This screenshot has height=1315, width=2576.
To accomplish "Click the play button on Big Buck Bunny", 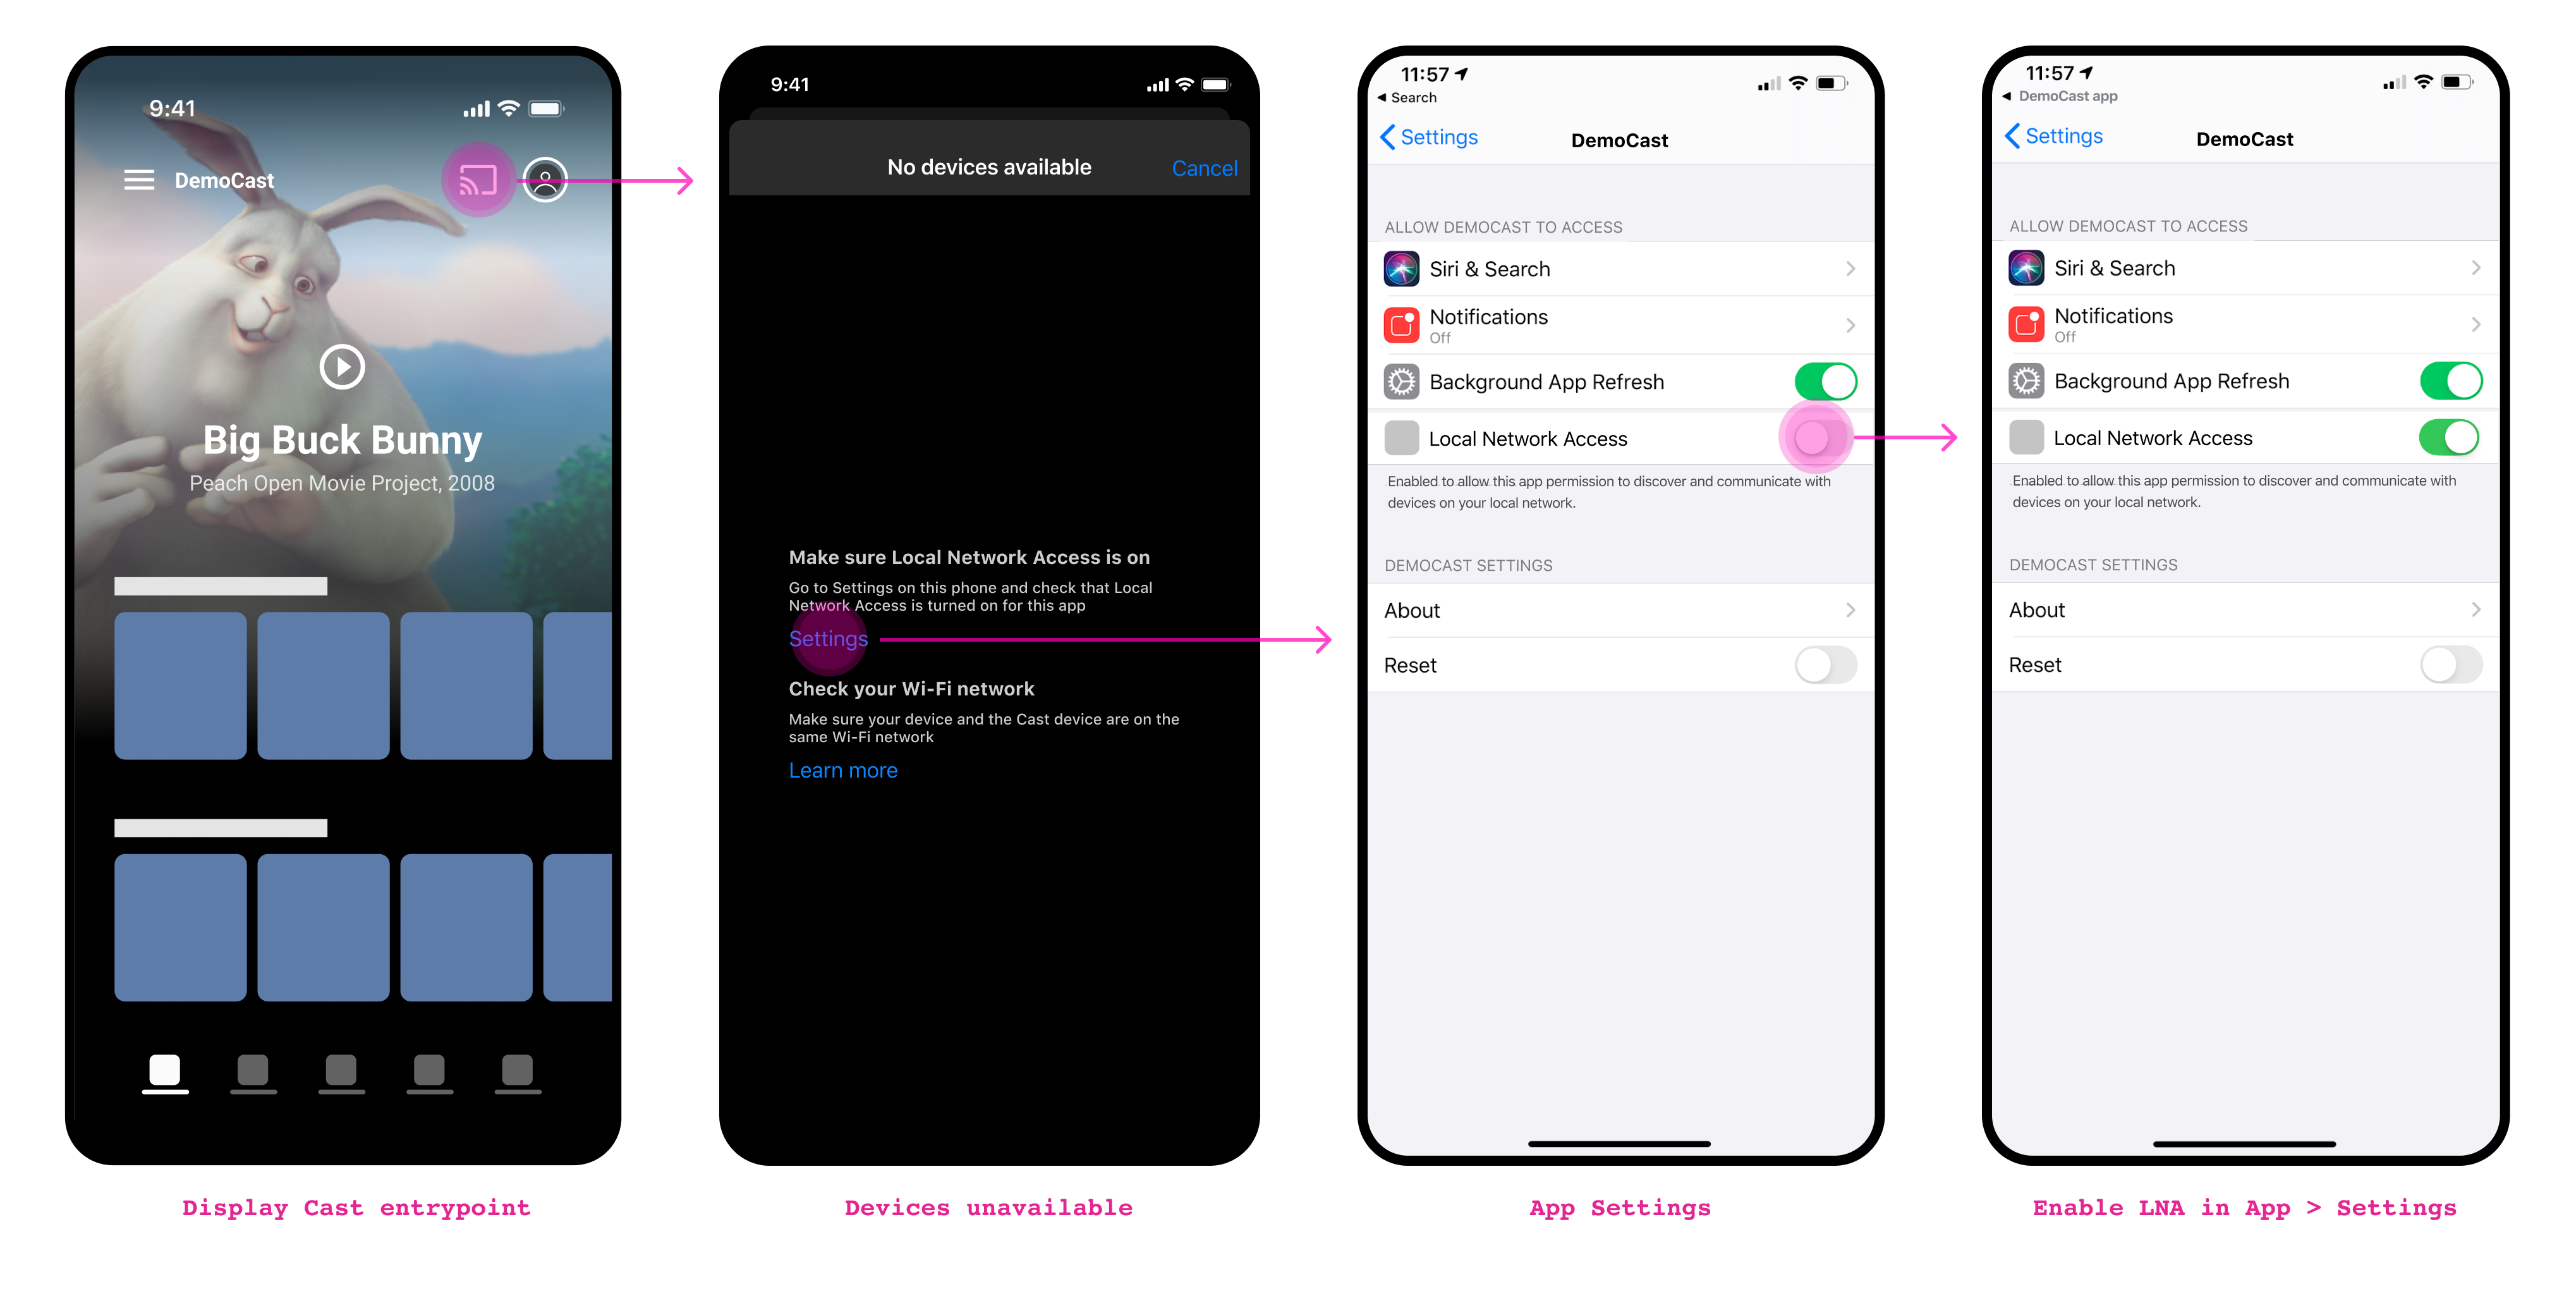I will click(x=342, y=365).
